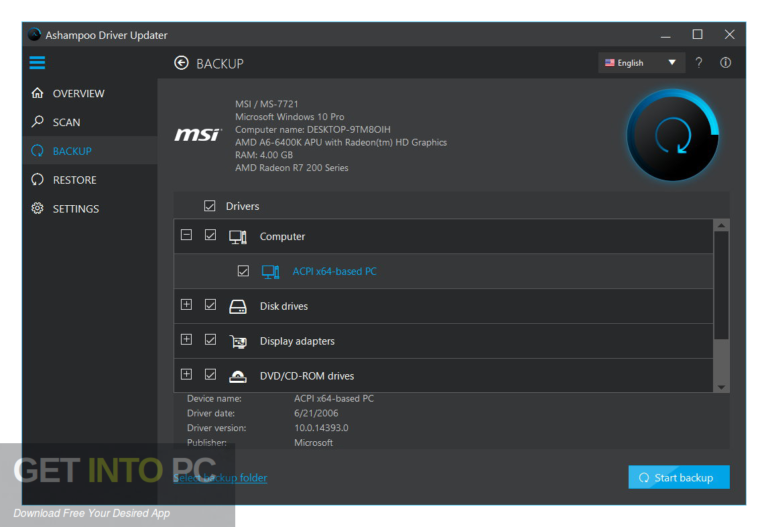Screen dimensions: 768x527
Task: Expand the Display adapters category
Action: pos(186,339)
